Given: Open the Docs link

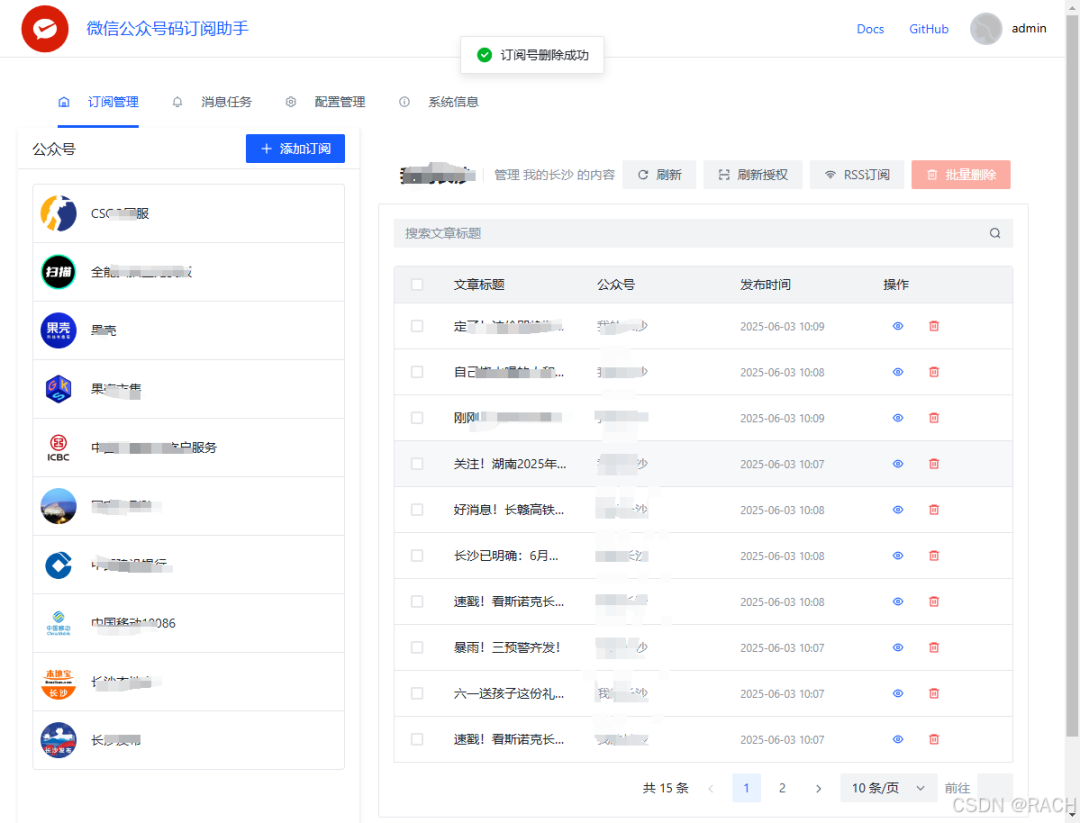Looking at the screenshot, I should tap(870, 29).
